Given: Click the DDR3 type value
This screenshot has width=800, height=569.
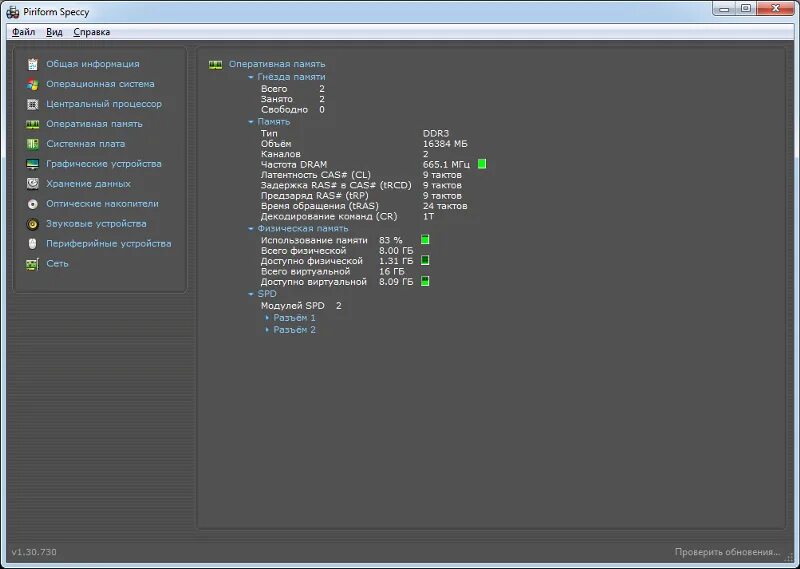Looking at the screenshot, I should [x=436, y=133].
